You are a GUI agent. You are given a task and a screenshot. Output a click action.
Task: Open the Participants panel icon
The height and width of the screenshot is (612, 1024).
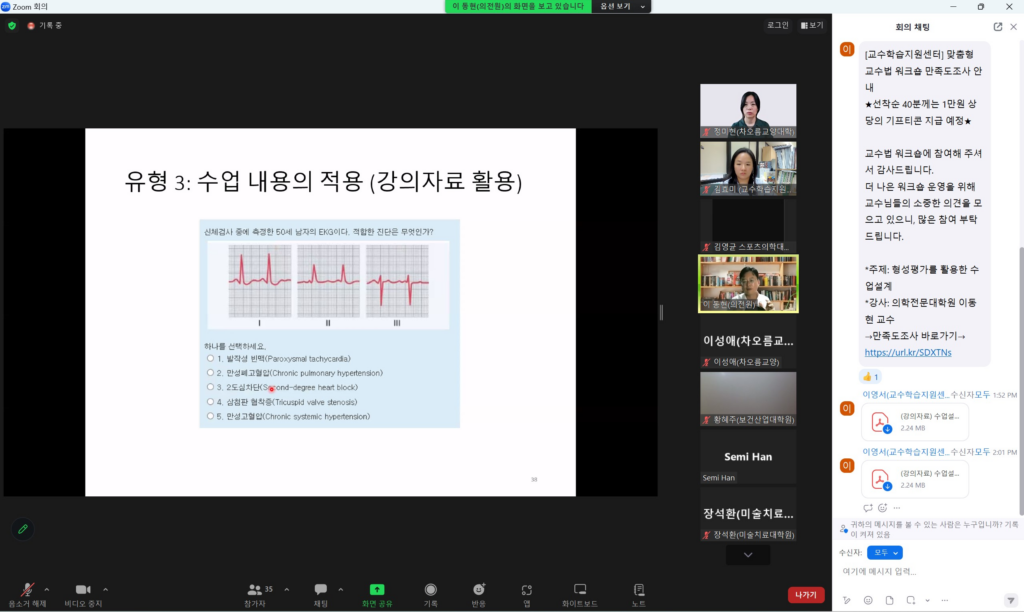255,590
